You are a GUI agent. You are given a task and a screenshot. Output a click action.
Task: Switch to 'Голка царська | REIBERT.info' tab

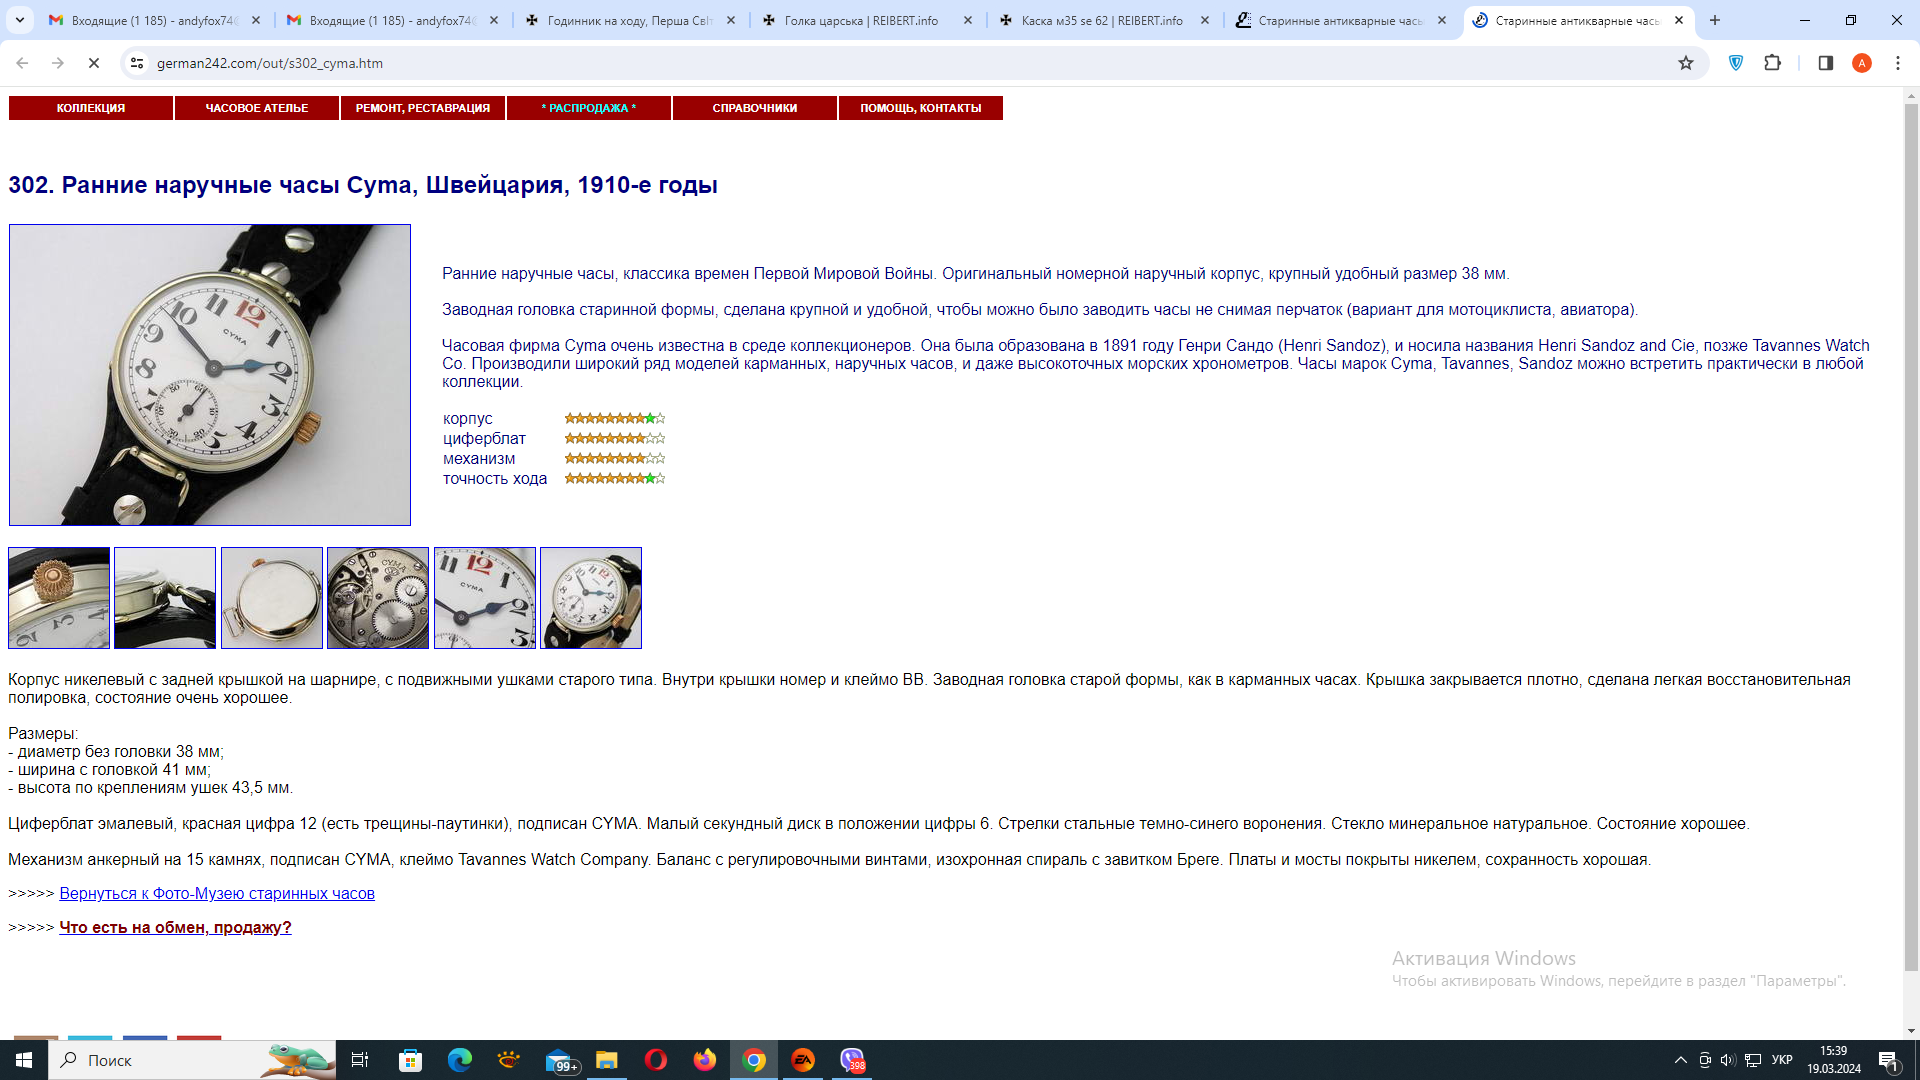(866, 20)
